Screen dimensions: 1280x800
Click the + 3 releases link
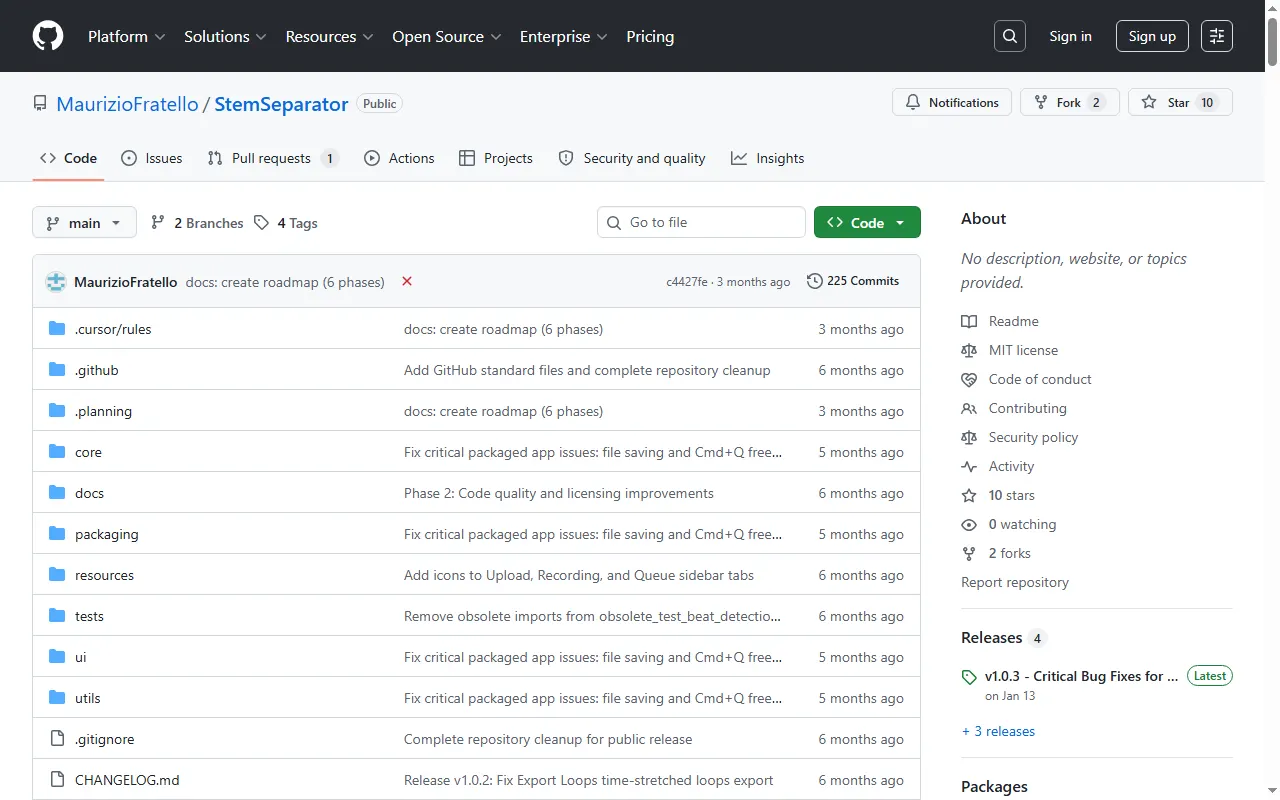pyautogui.click(x=998, y=731)
